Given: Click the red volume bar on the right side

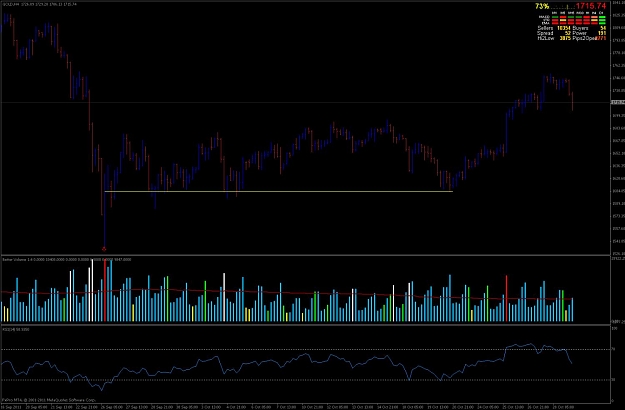Looking at the screenshot, I should click(x=507, y=298).
